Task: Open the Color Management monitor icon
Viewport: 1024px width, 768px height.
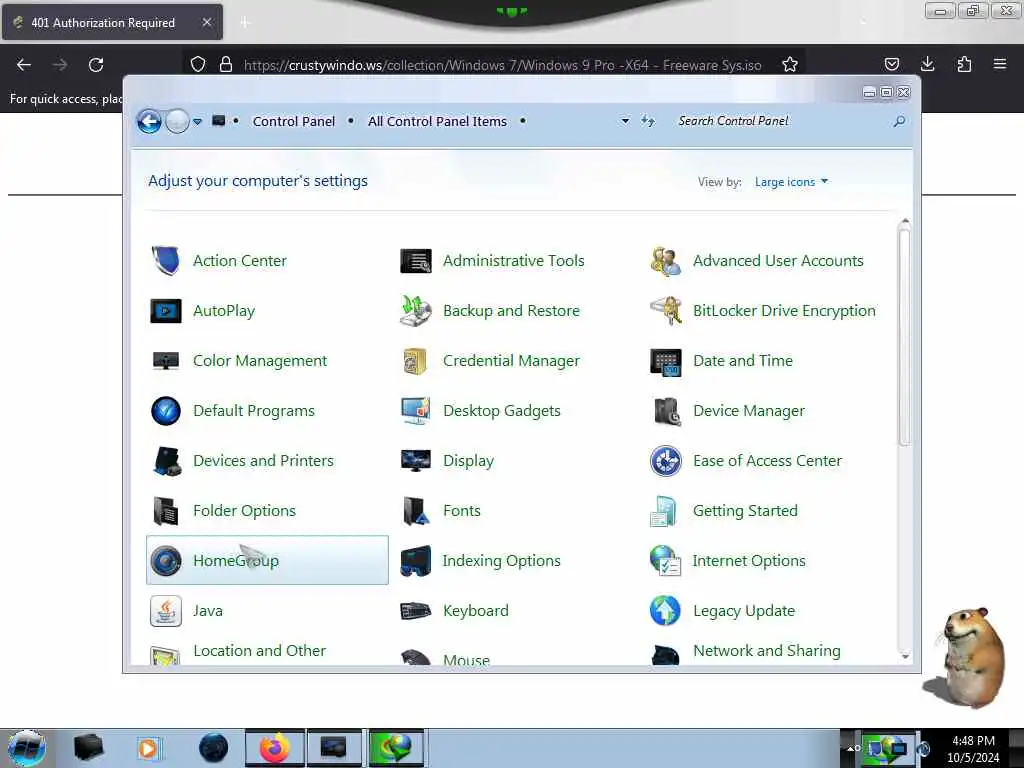Action: tap(166, 360)
